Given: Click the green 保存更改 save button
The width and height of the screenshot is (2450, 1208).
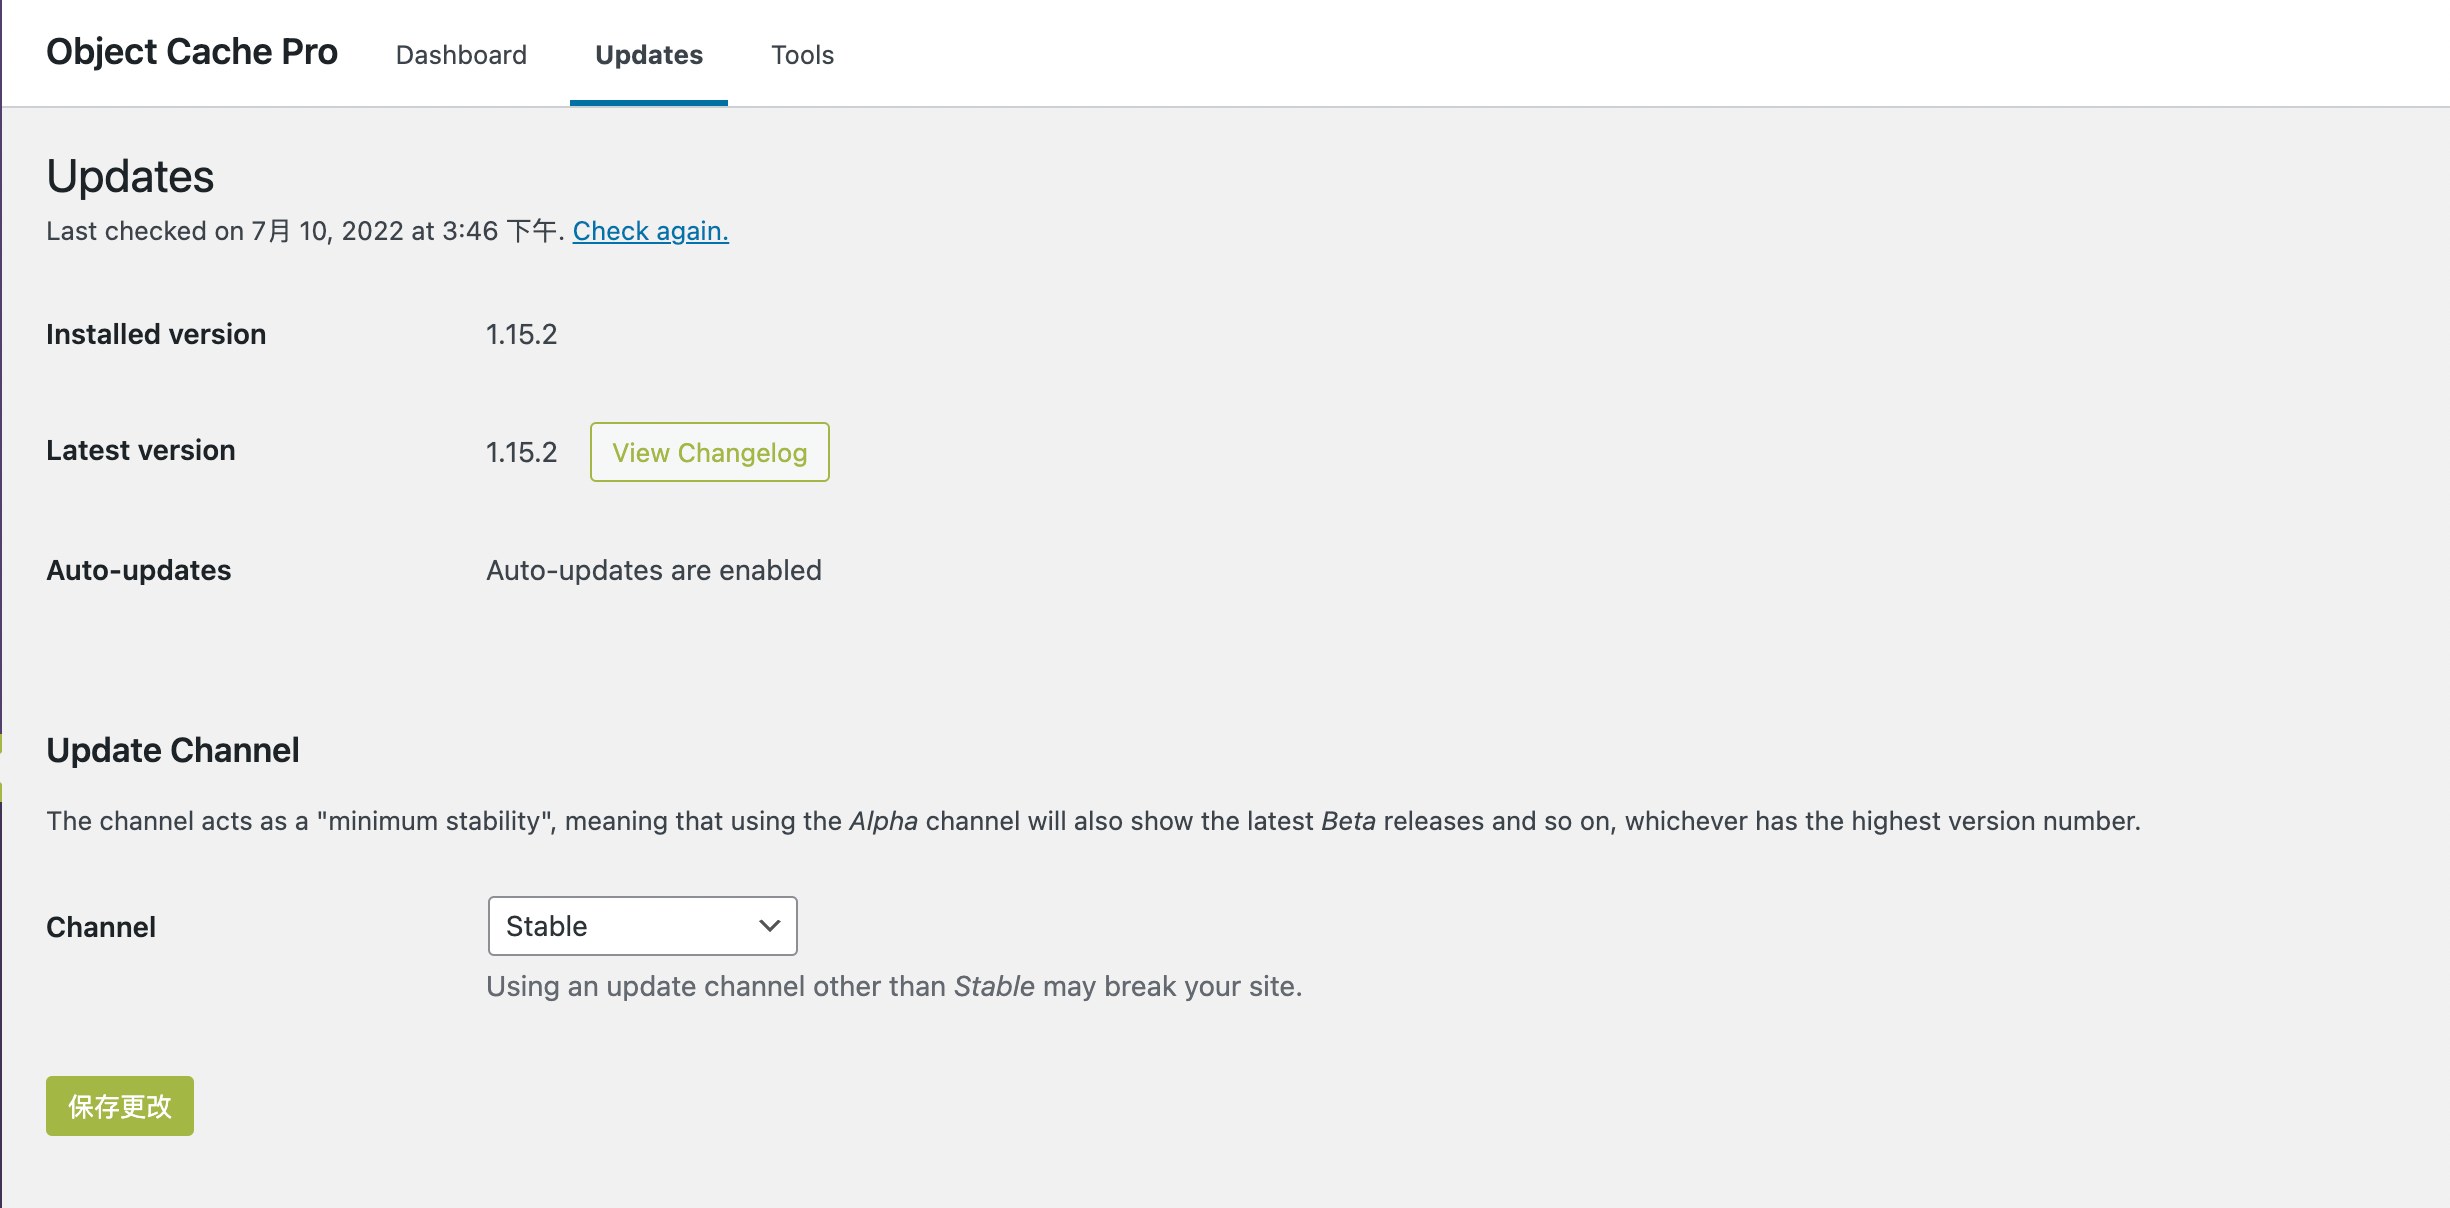Looking at the screenshot, I should point(120,1106).
